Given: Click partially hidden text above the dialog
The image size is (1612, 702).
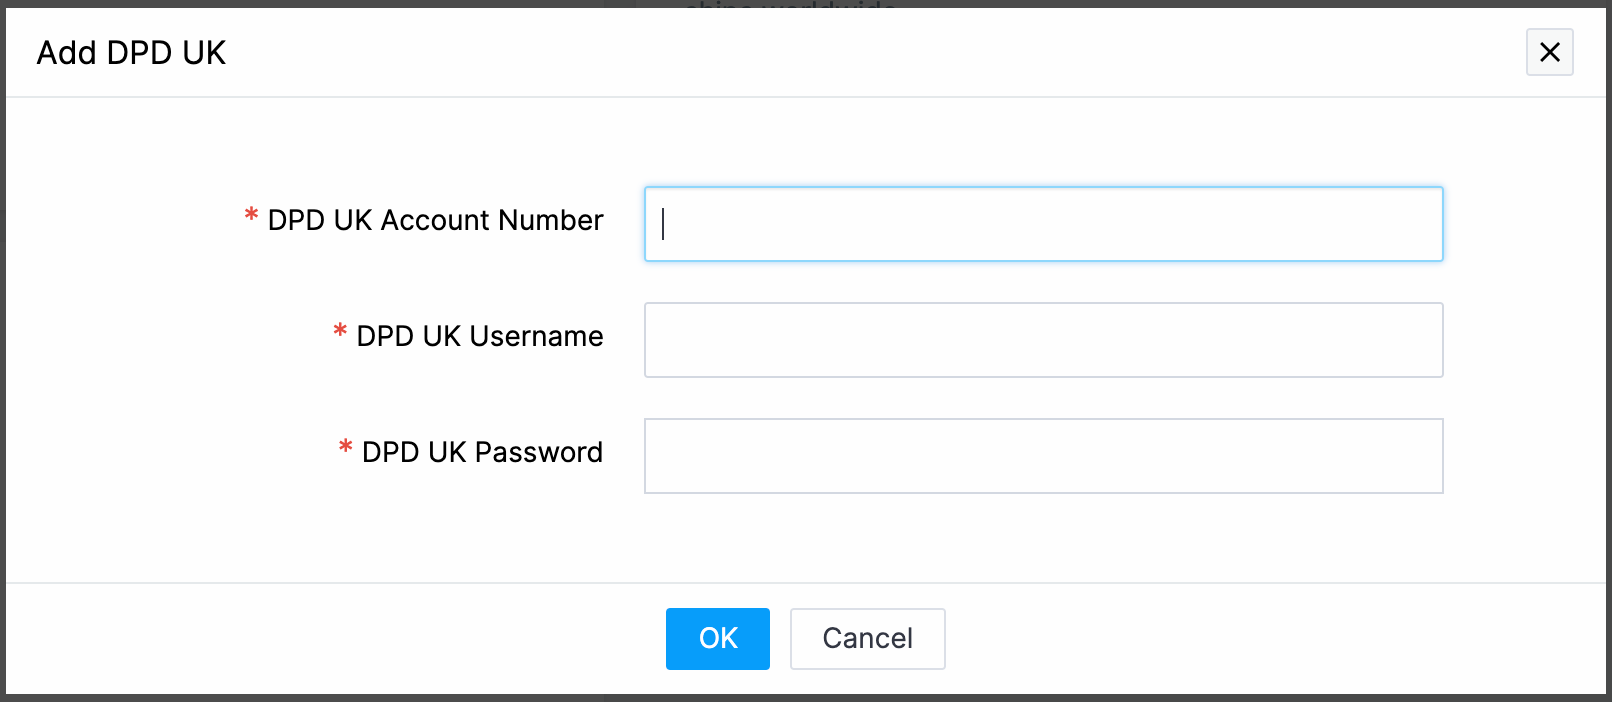Looking at the screenshot, I should tap(790, 5).
